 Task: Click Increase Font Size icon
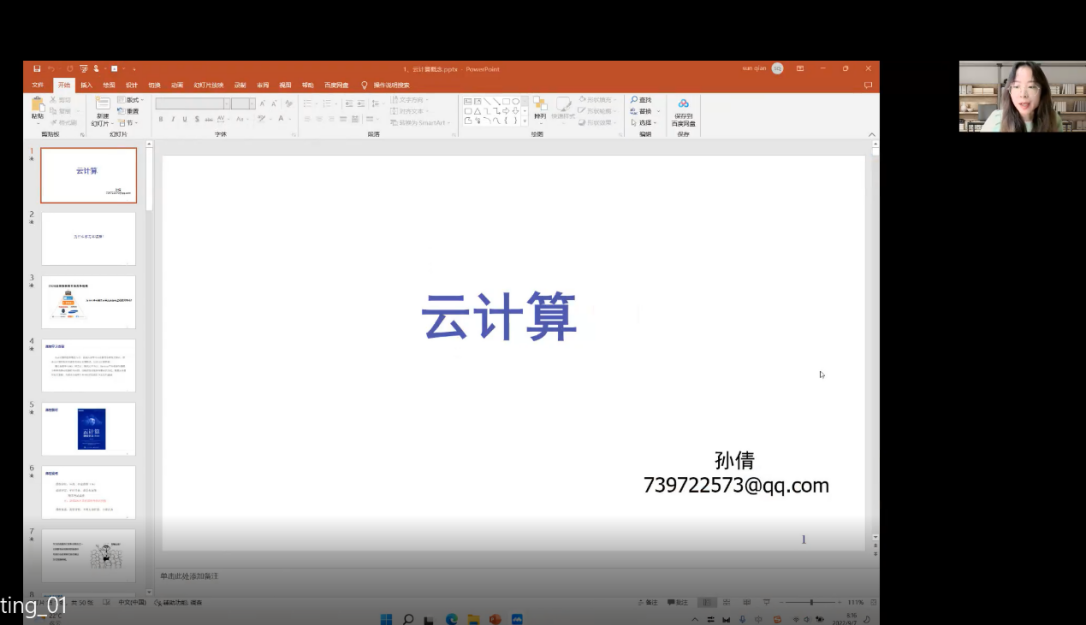point(262,103)
